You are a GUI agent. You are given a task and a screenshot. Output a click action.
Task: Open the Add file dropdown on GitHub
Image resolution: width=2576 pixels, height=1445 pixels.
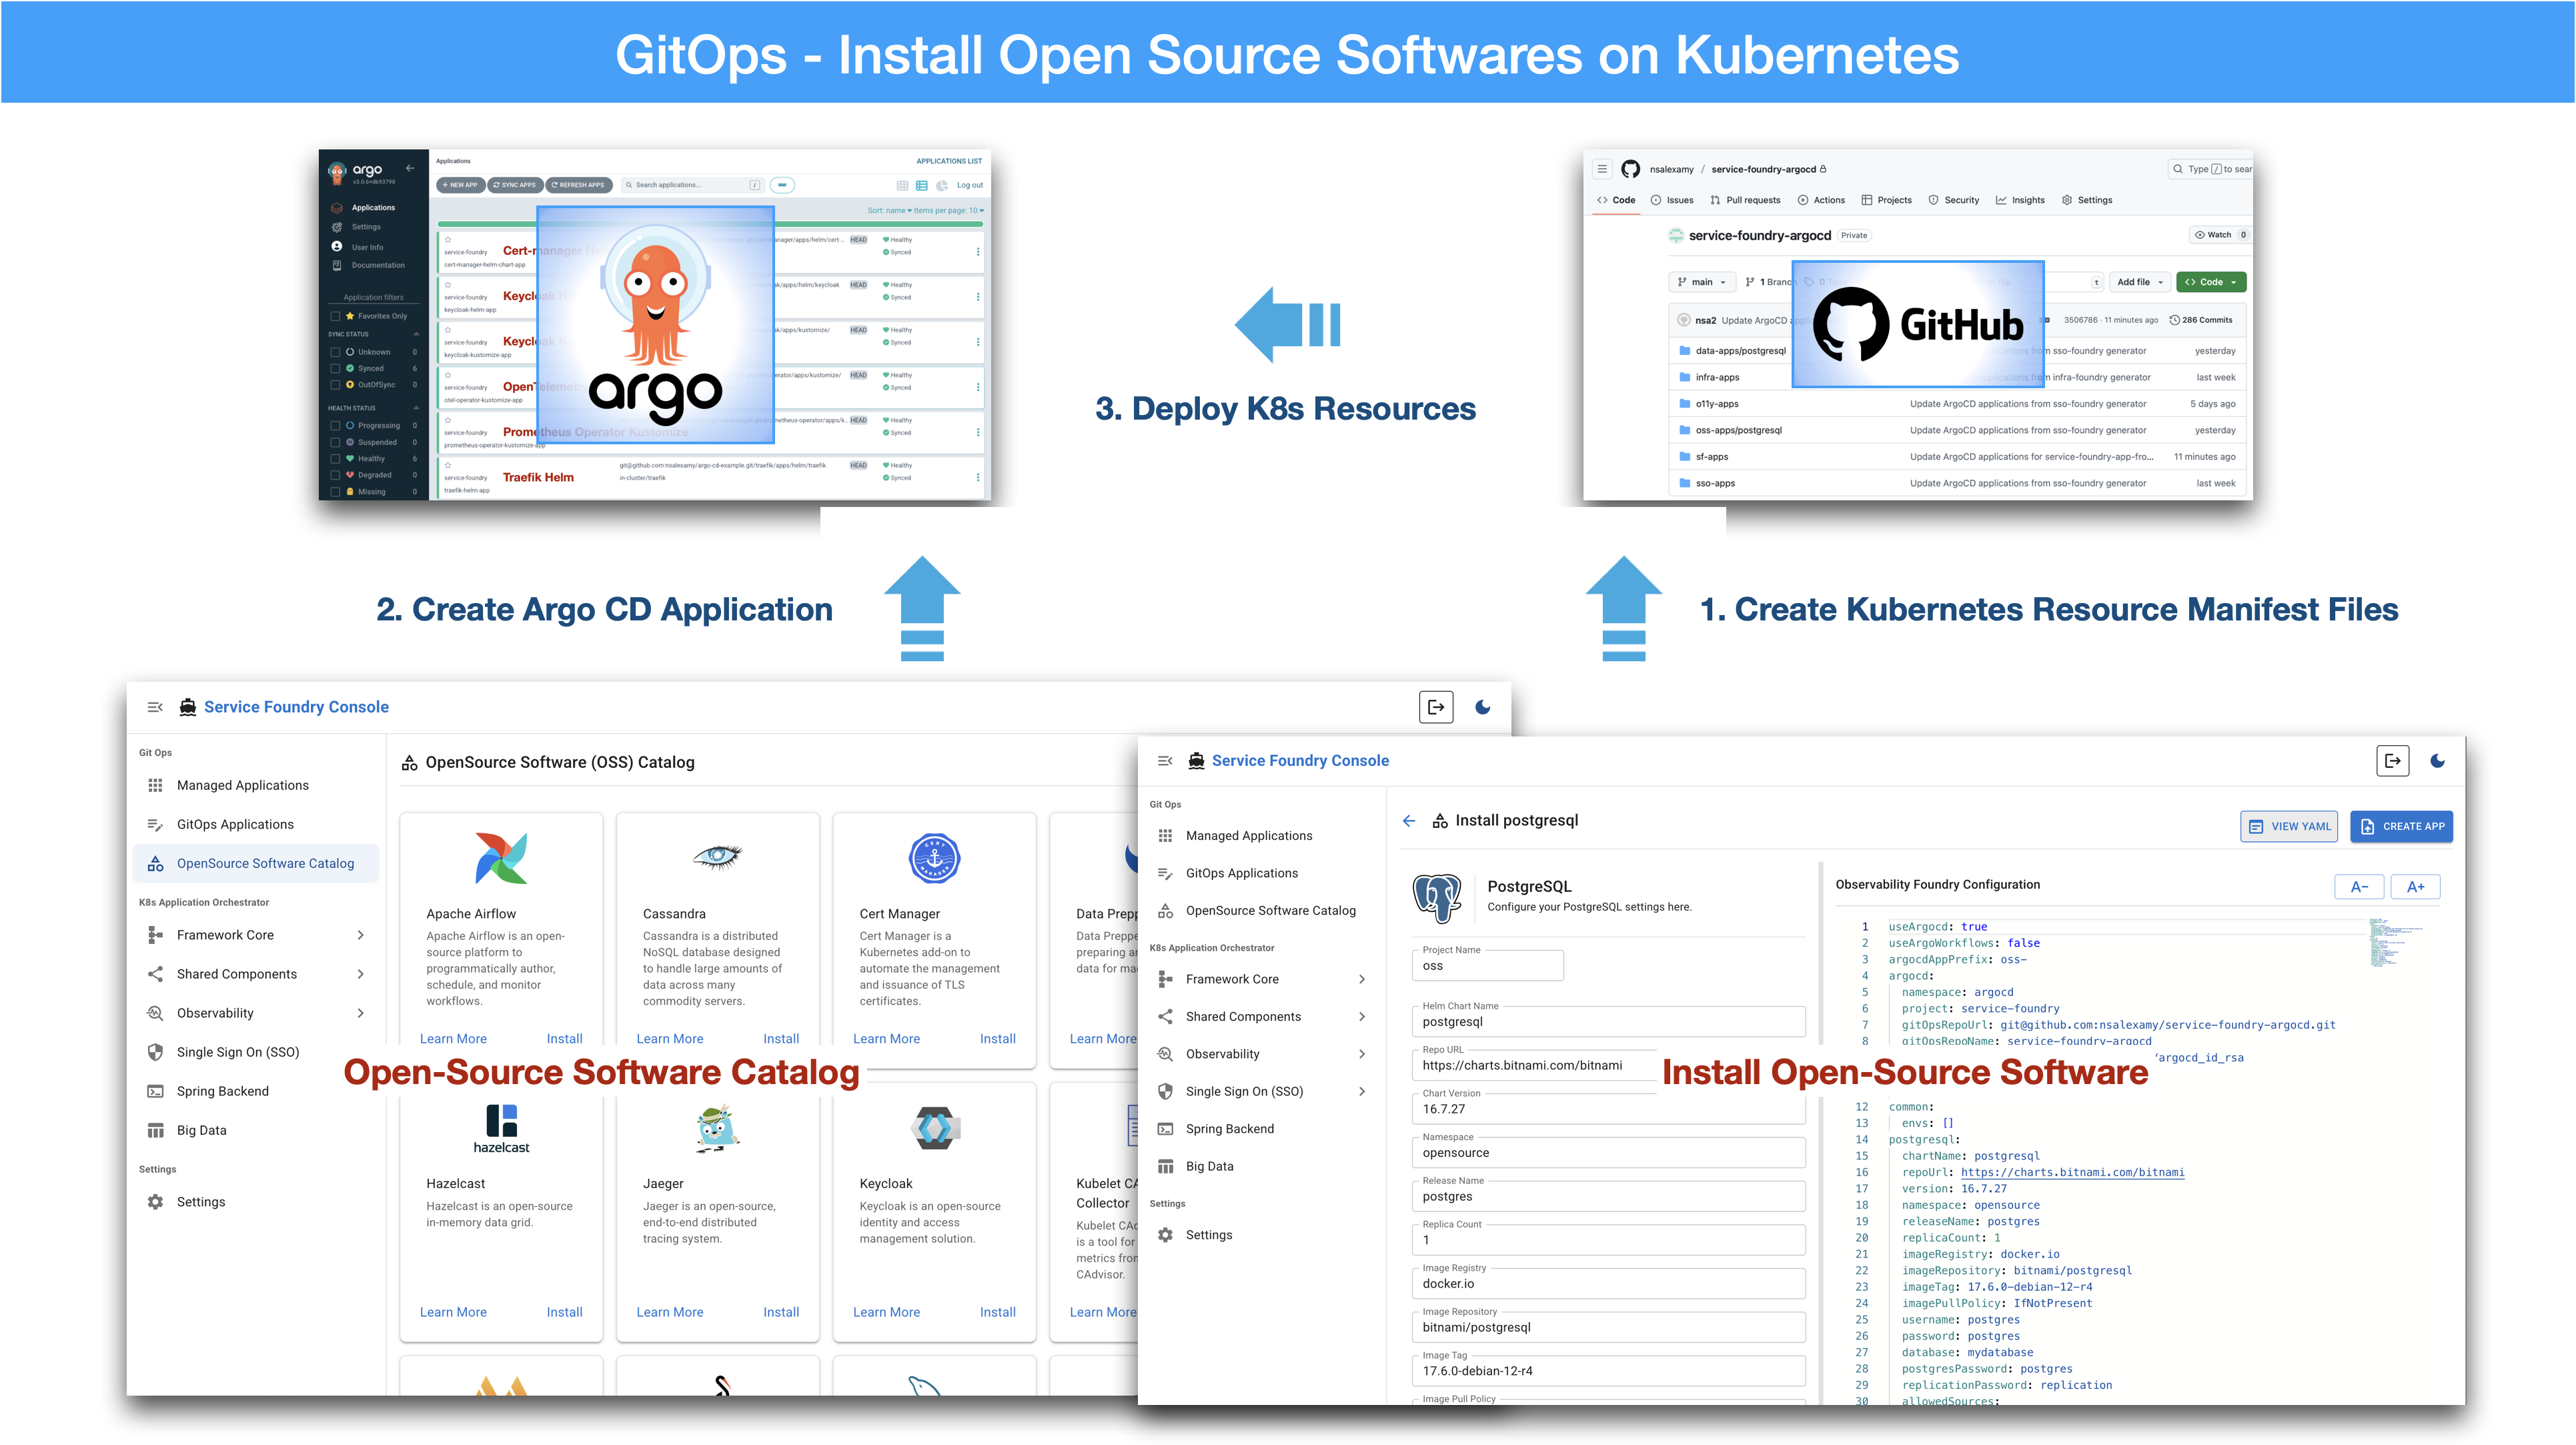click(2139, 282)
